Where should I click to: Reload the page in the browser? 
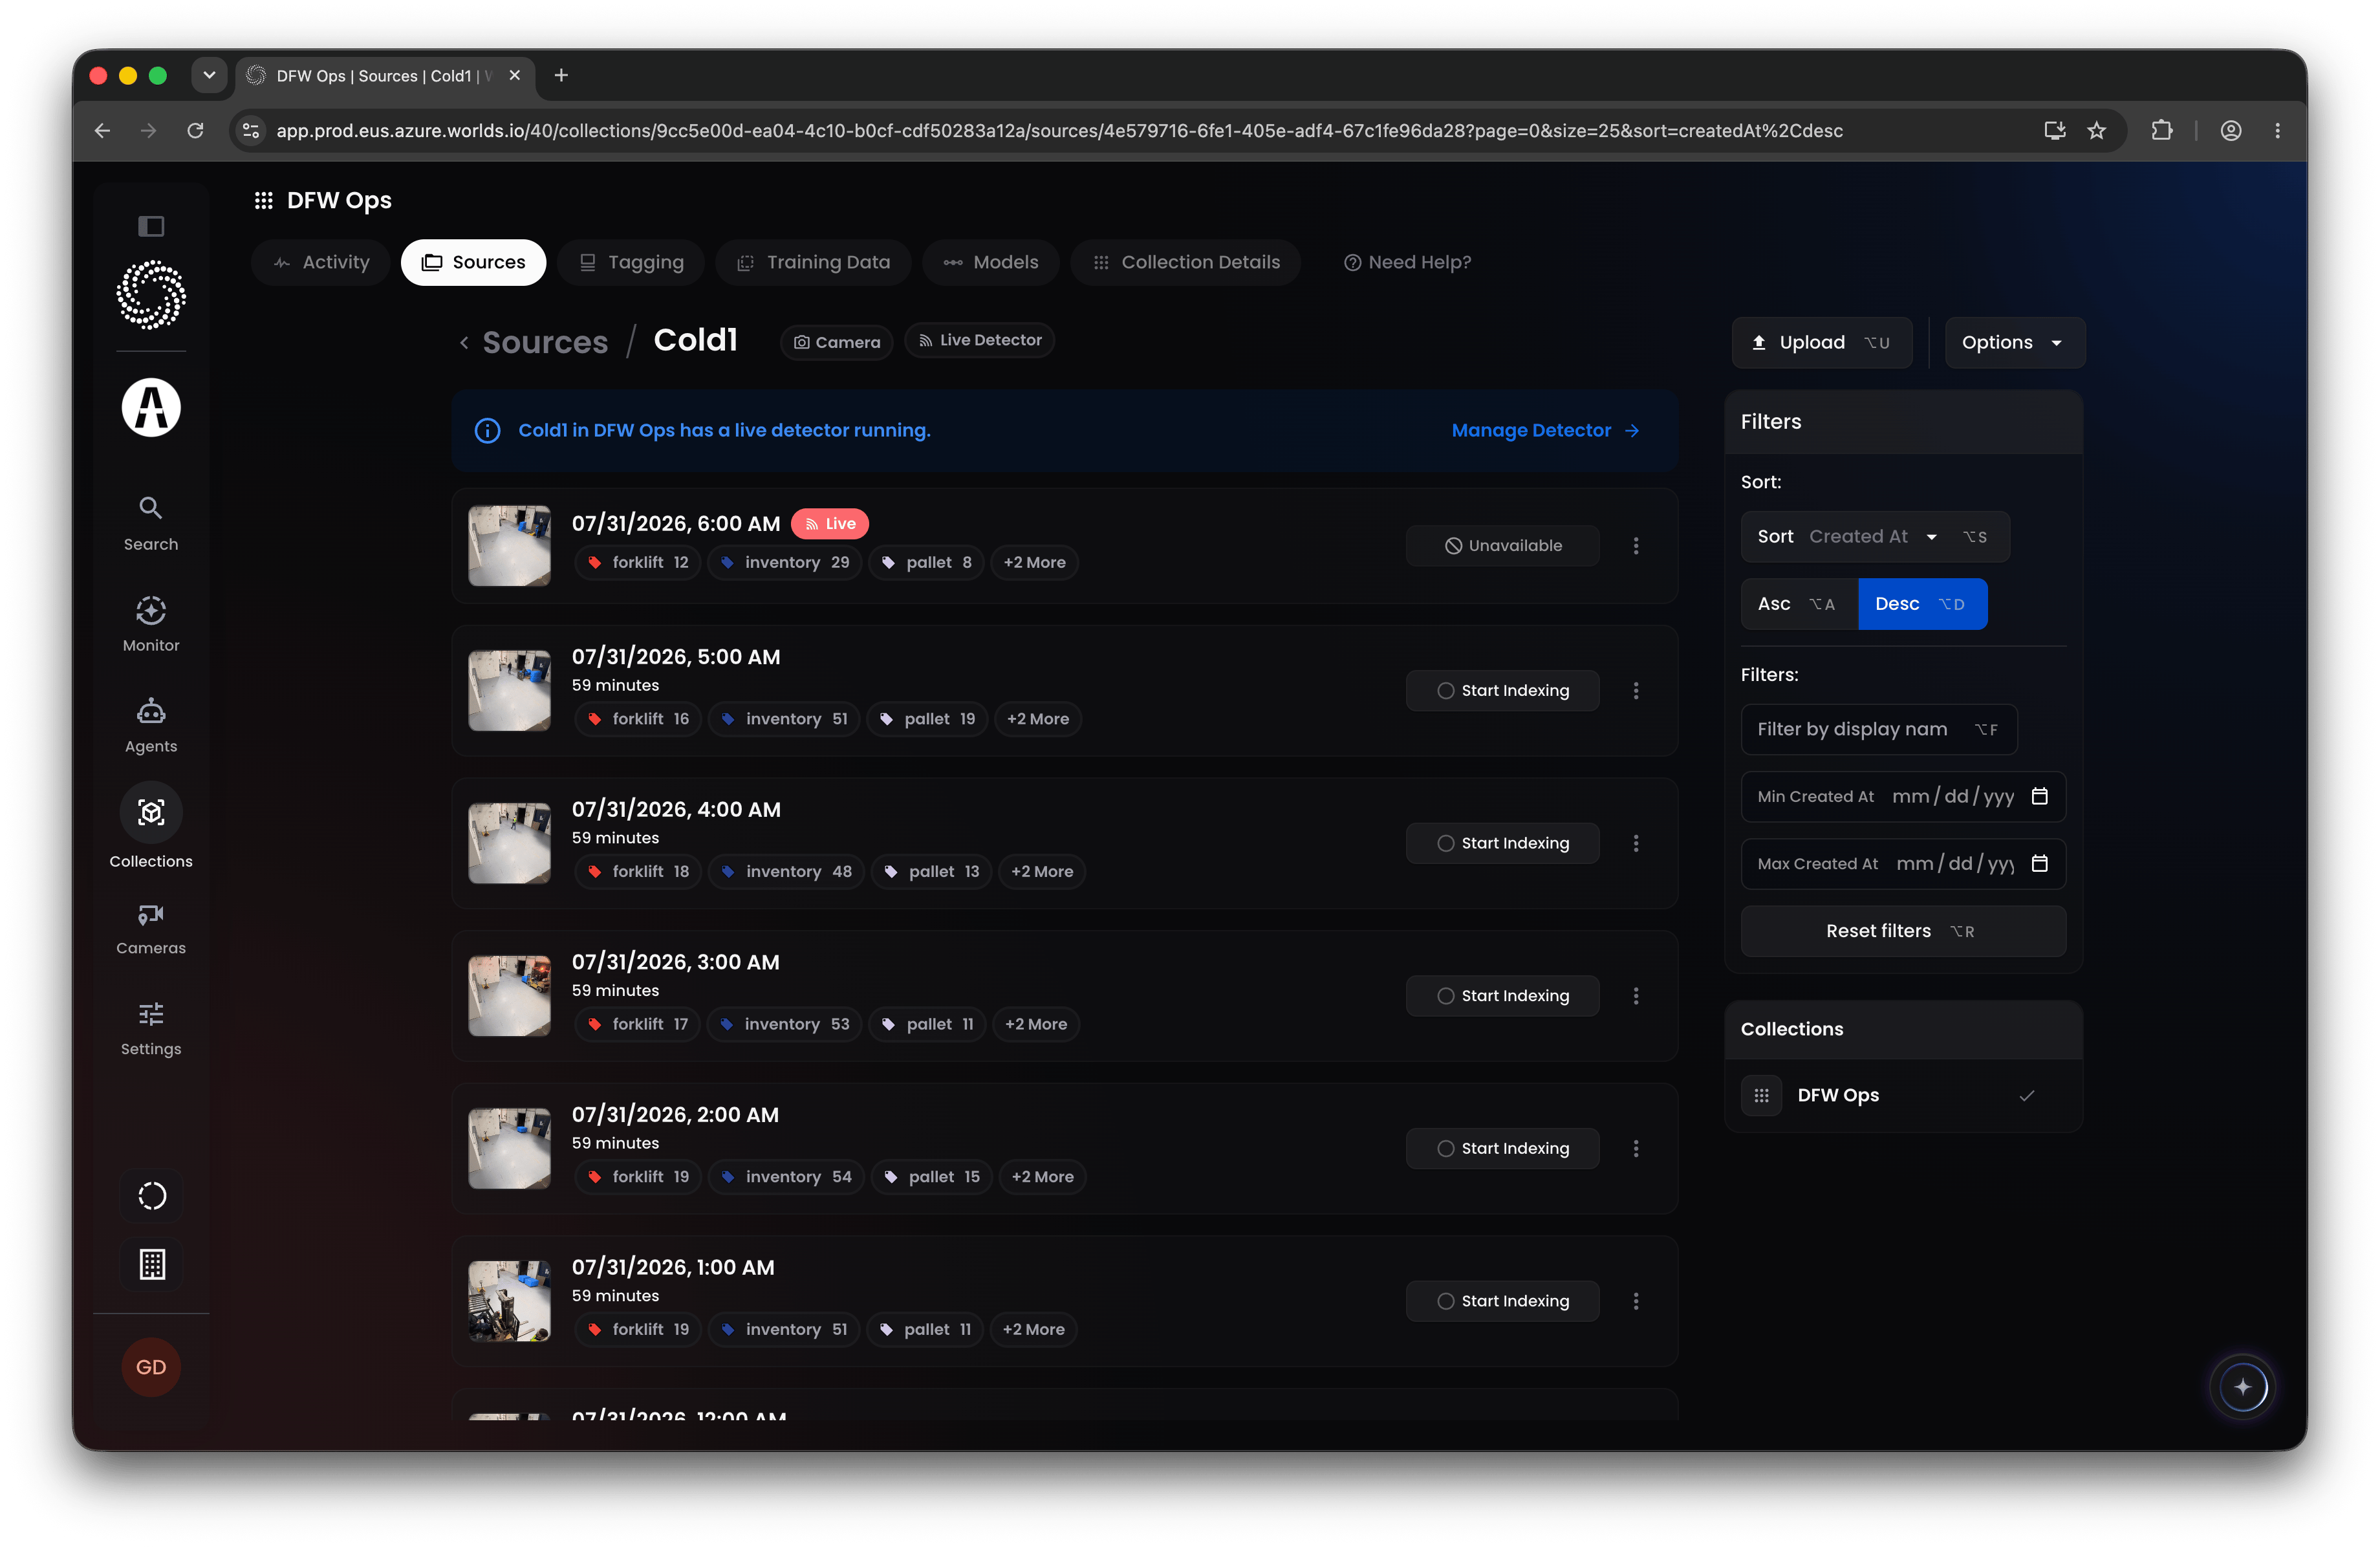(196, 131)
